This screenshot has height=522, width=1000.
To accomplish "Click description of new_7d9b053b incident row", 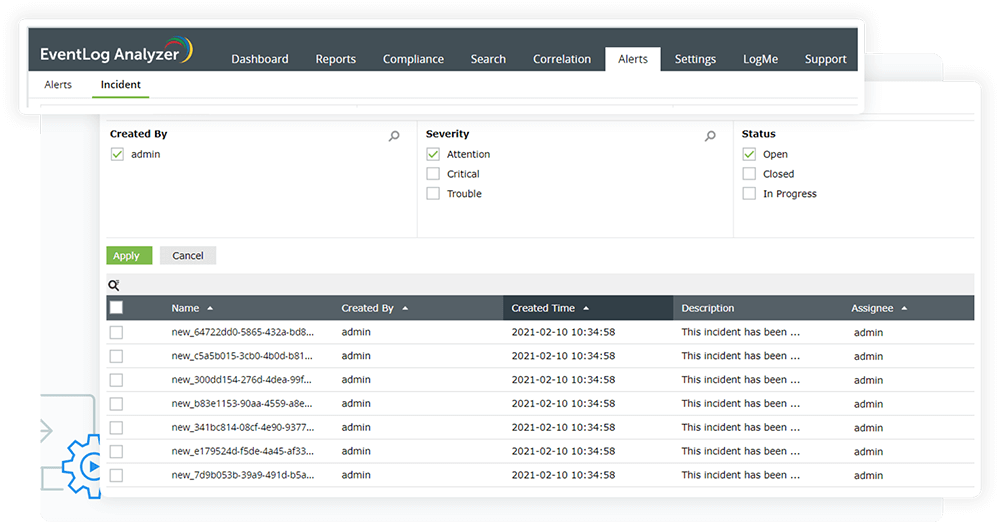I will (x=740, y=475).
